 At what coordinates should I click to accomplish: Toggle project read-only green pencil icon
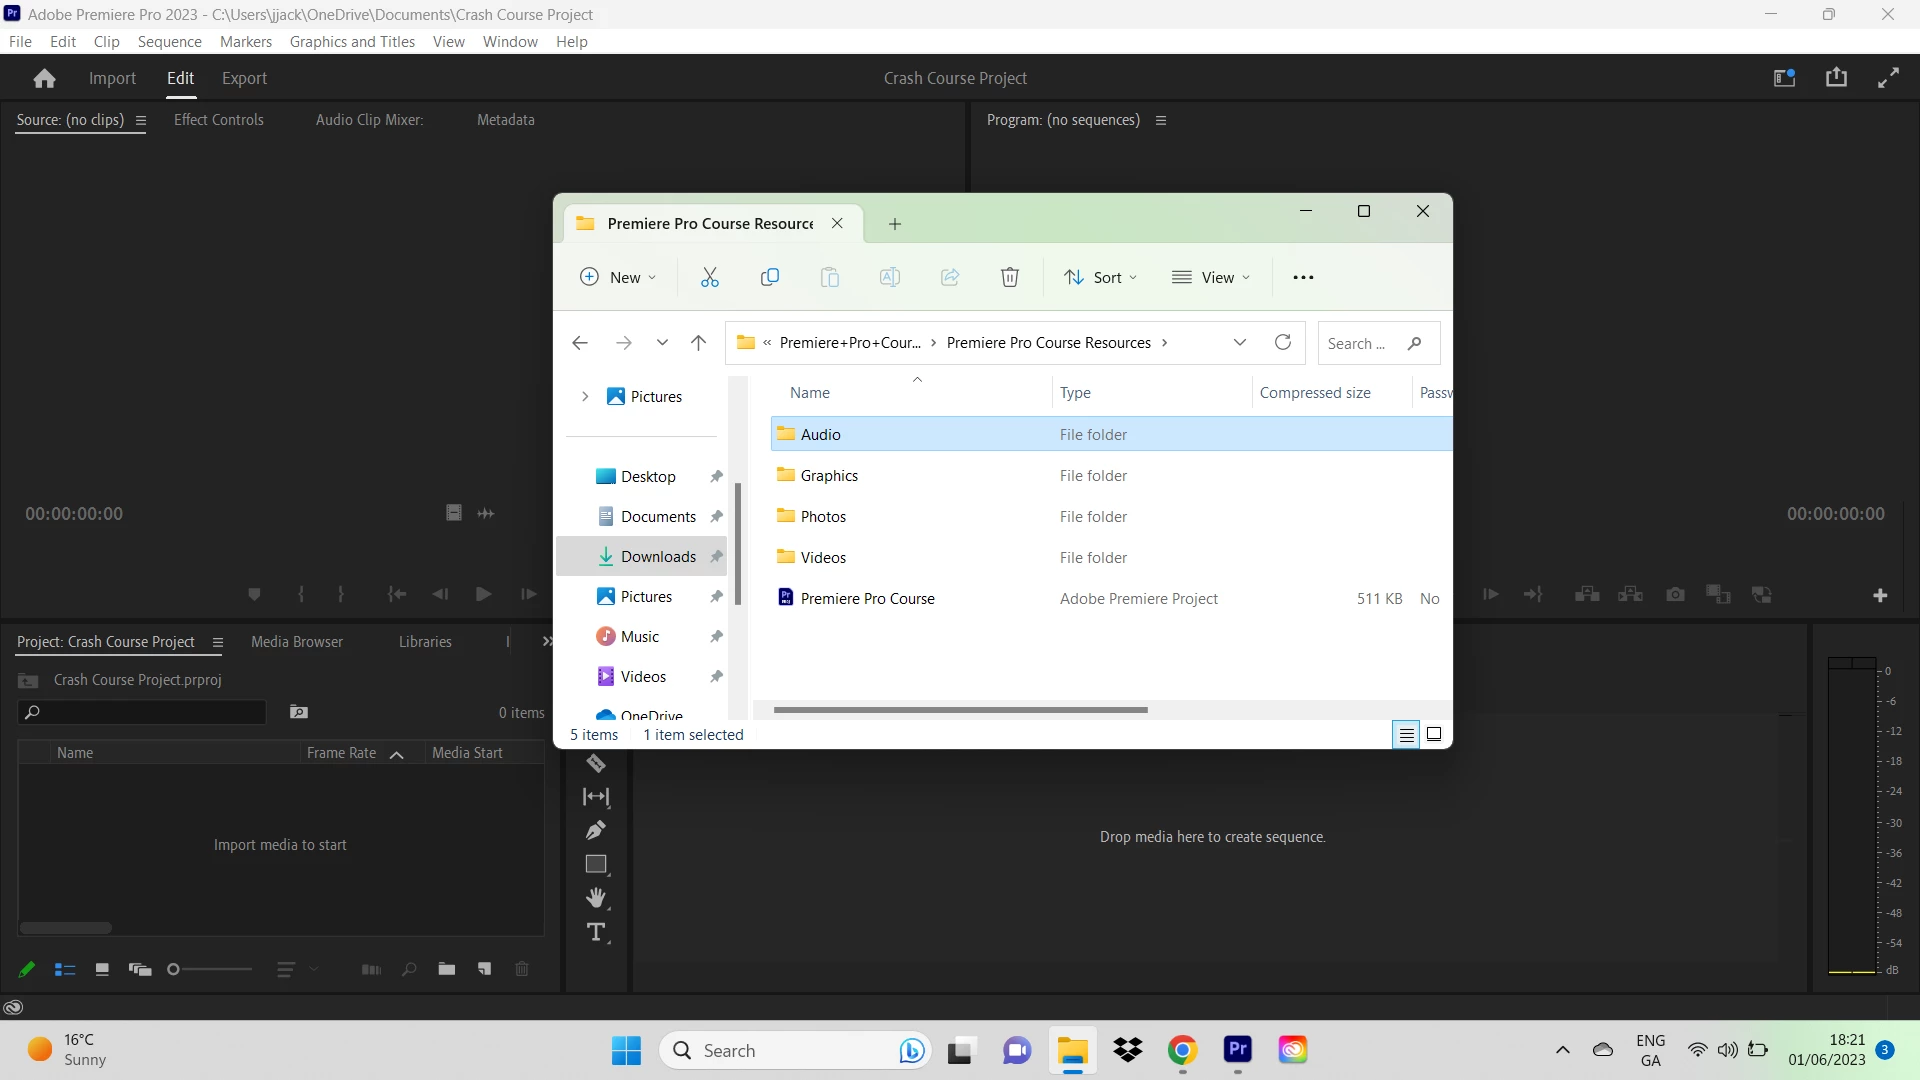[x=27, y=969]
